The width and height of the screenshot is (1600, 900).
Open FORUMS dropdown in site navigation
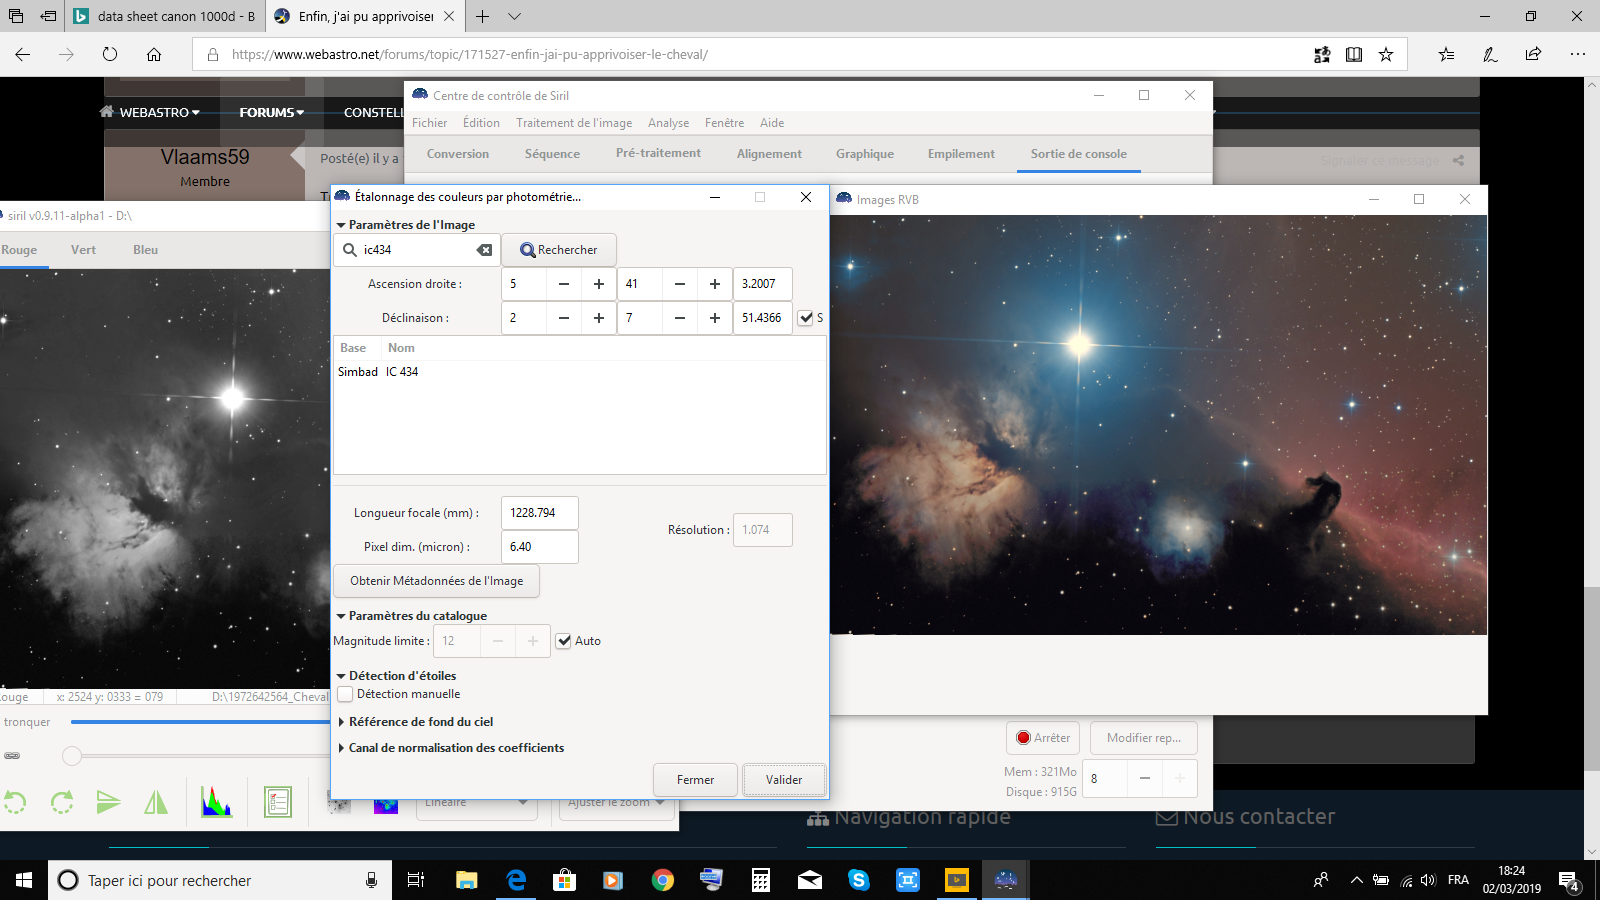click(271, 112)
